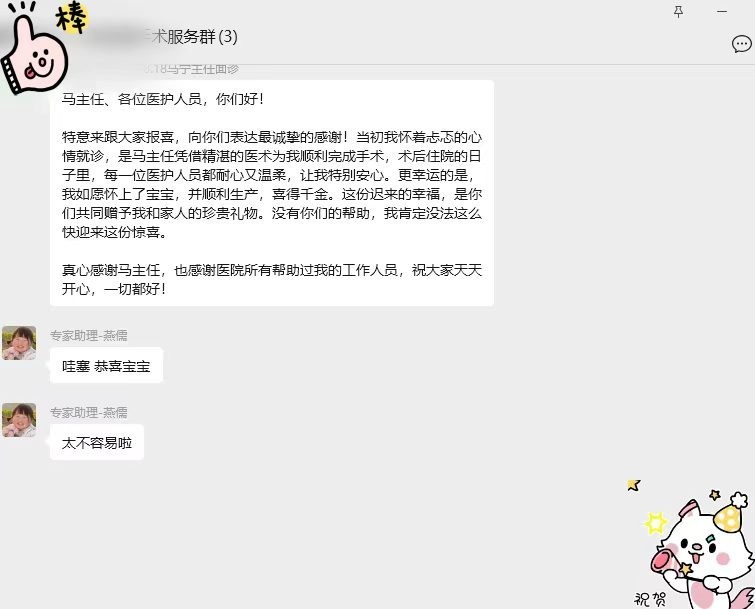Open chat info speech bubble icon
This screenshot has height=609, width=755.
click(x=742, y=44)
